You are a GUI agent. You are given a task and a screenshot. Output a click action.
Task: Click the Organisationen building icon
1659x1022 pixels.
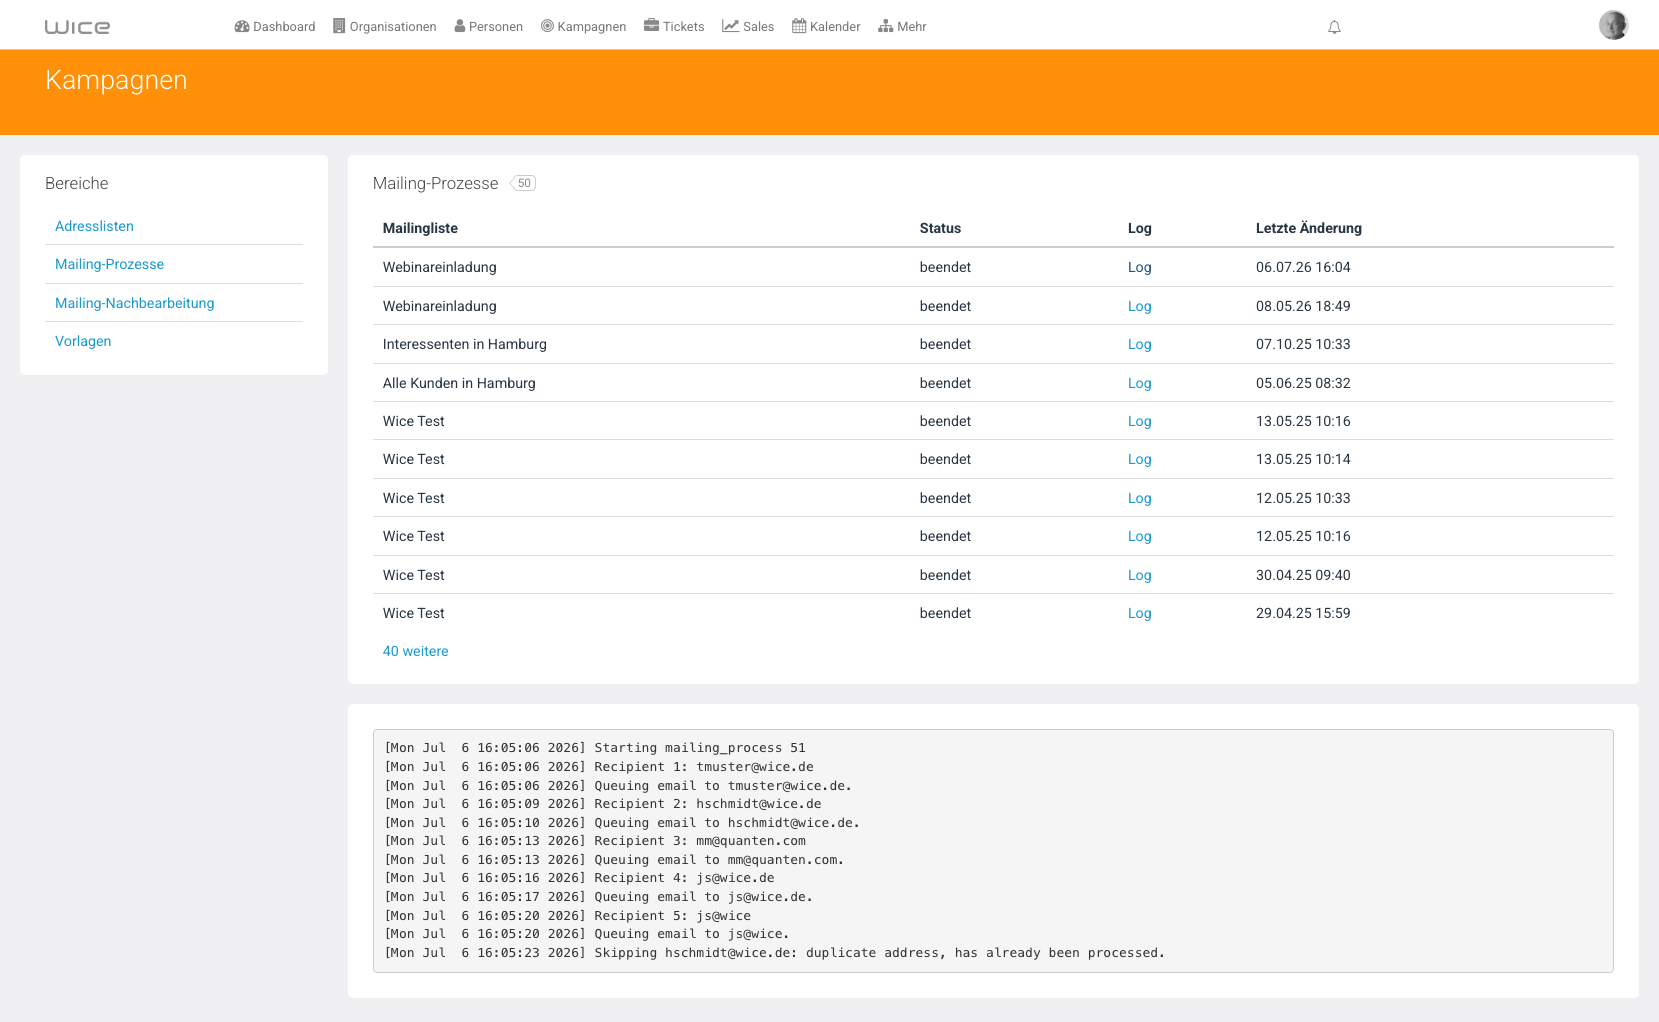[x=339, y=26]
